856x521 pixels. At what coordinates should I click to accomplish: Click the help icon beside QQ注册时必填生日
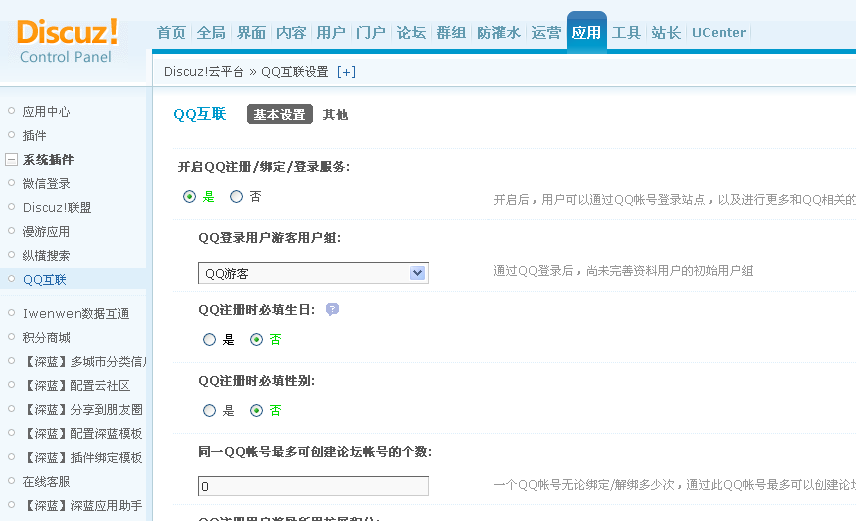pyautogui.click(x=333, y=310)
